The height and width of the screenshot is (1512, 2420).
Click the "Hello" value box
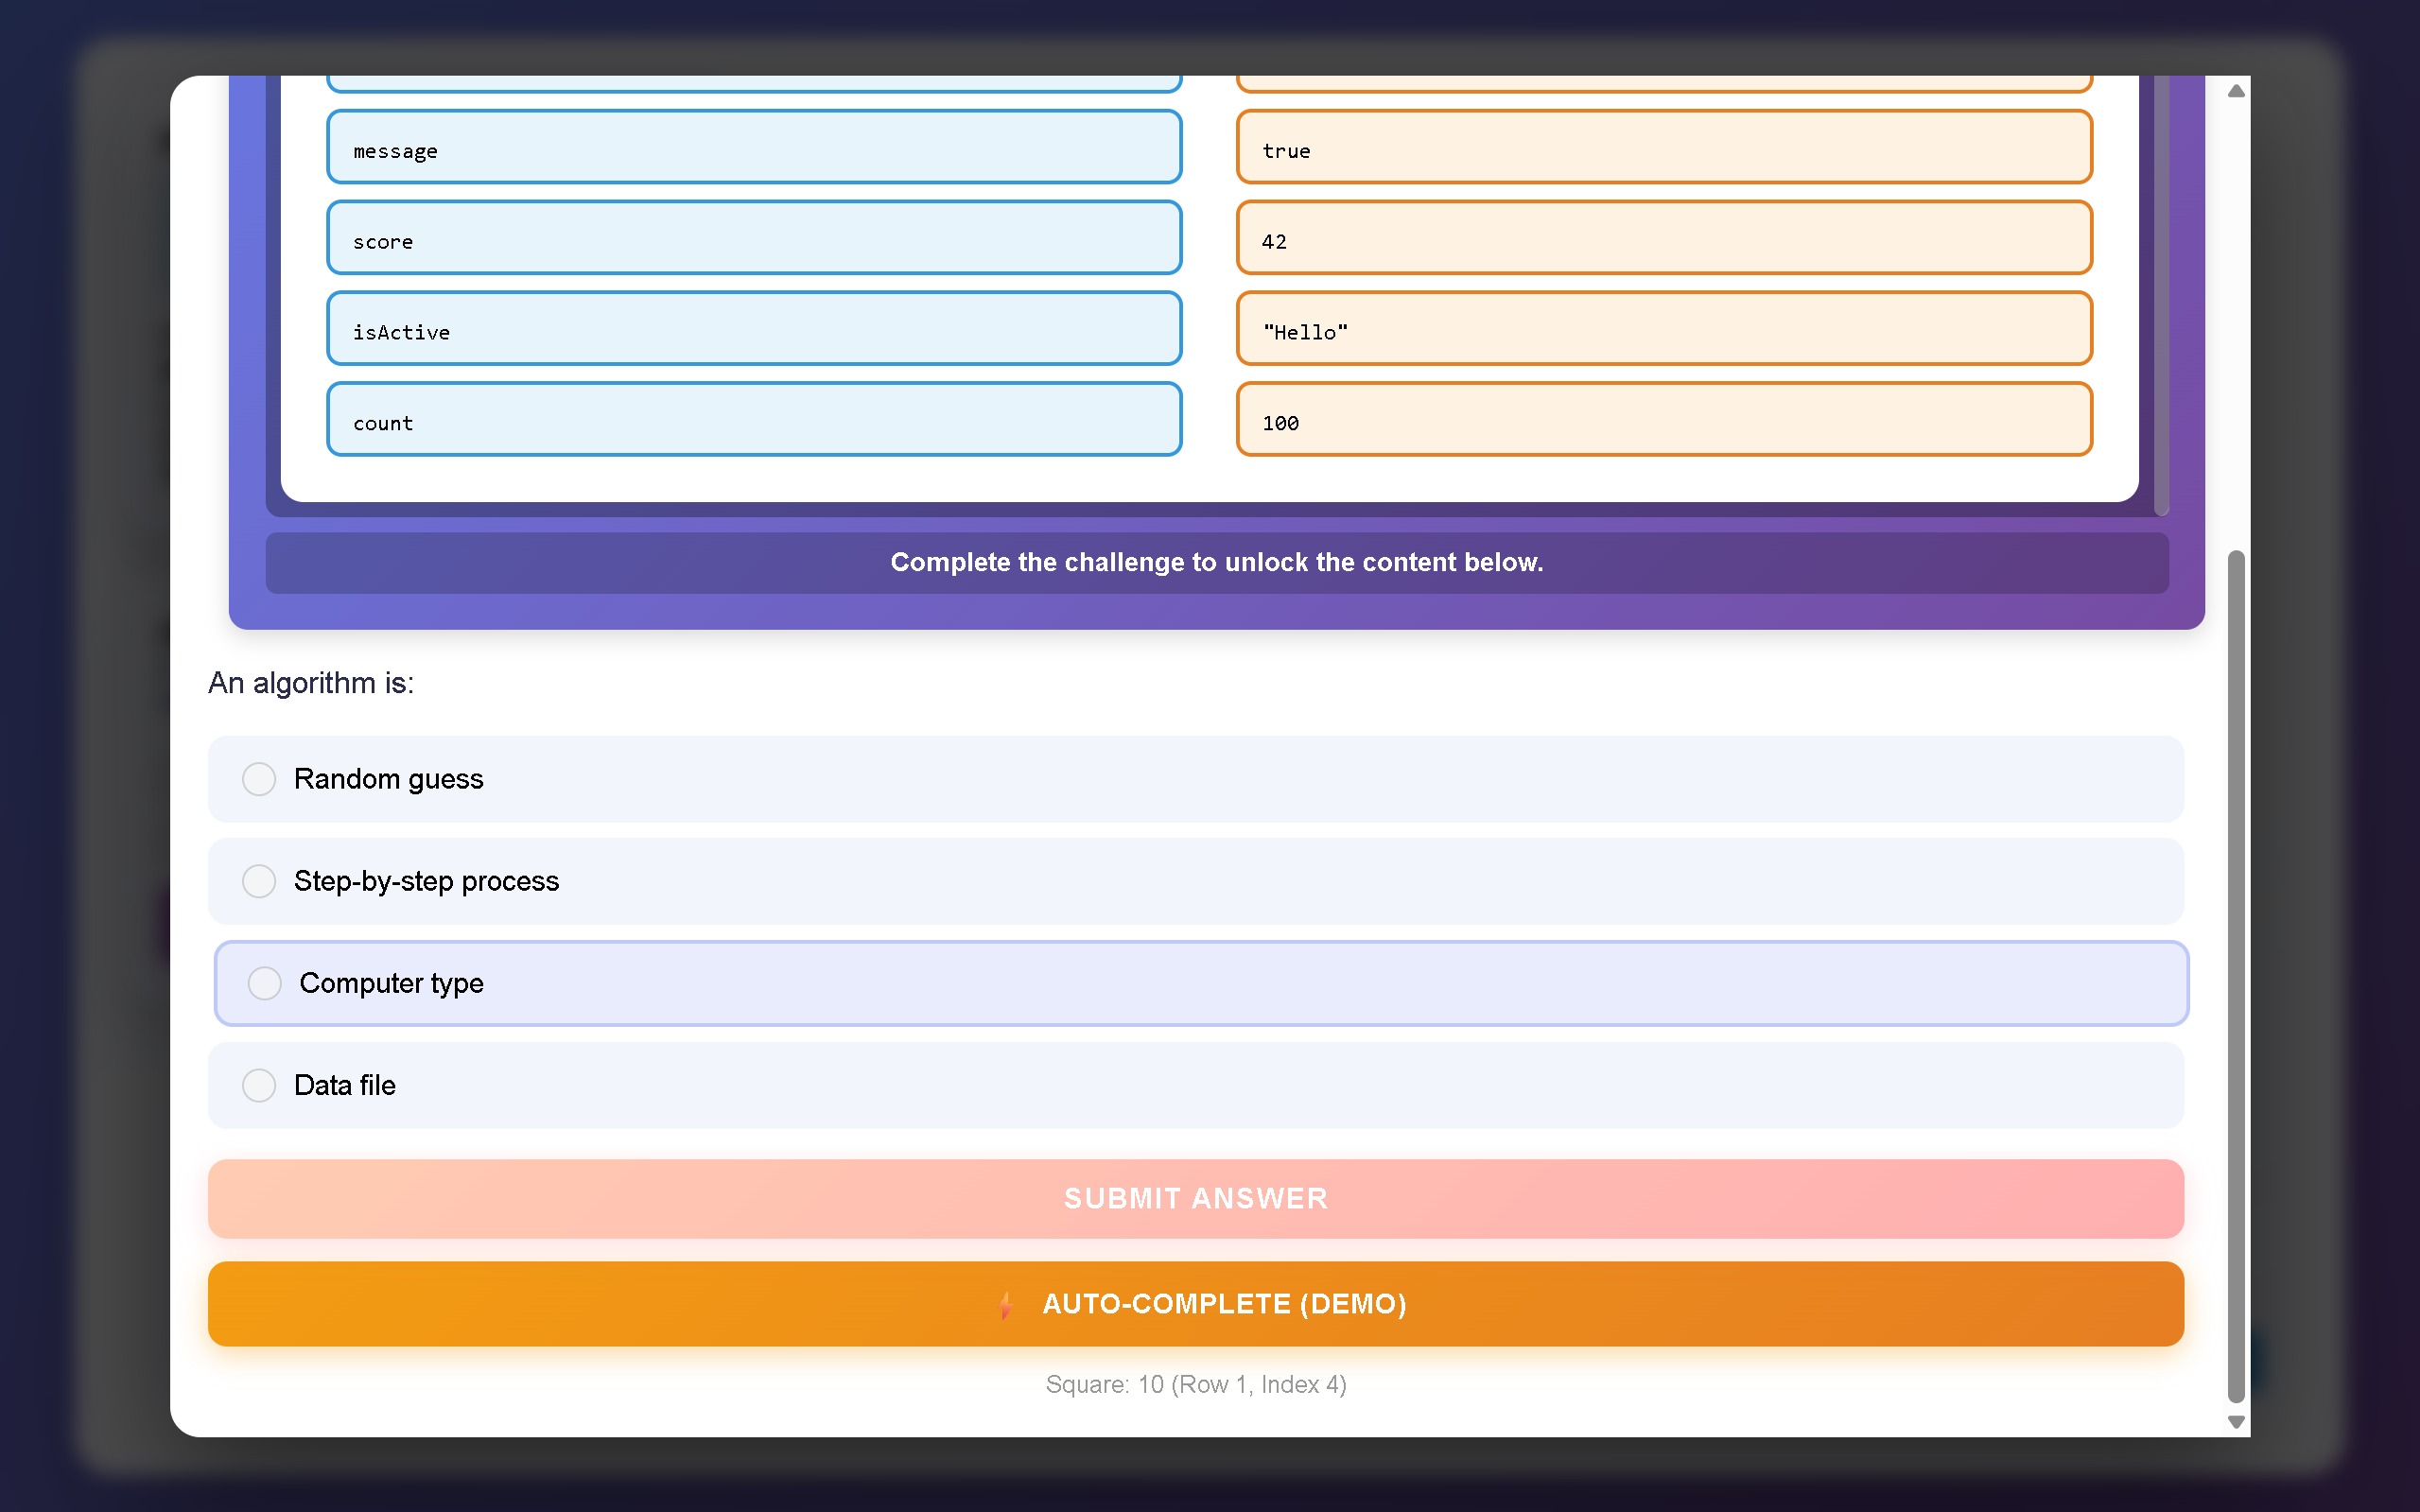1663,329
